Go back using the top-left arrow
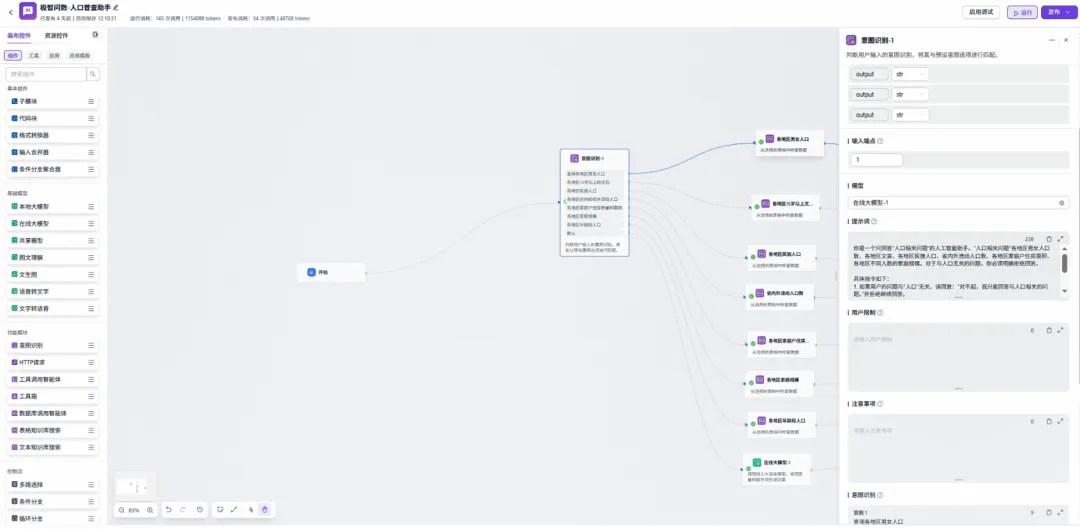This screenshot has height=529, width=1080. click(10, 12)
